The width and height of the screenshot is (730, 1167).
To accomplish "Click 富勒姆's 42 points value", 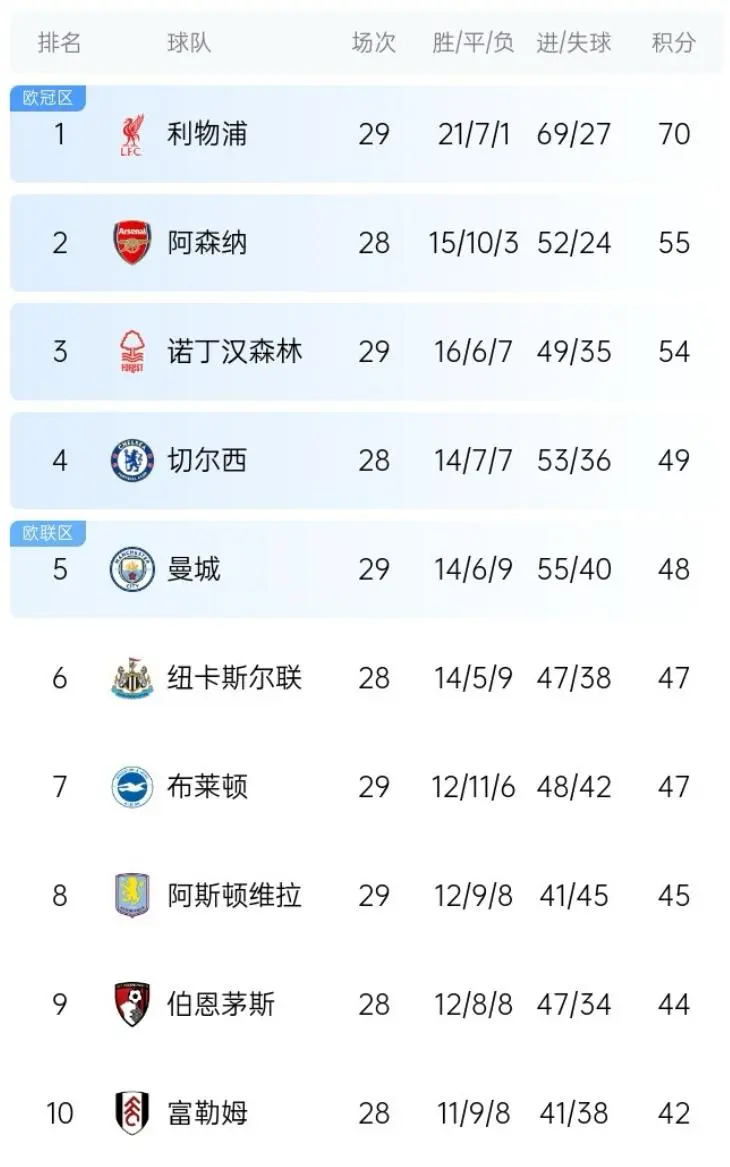I will coord(674,1112).
